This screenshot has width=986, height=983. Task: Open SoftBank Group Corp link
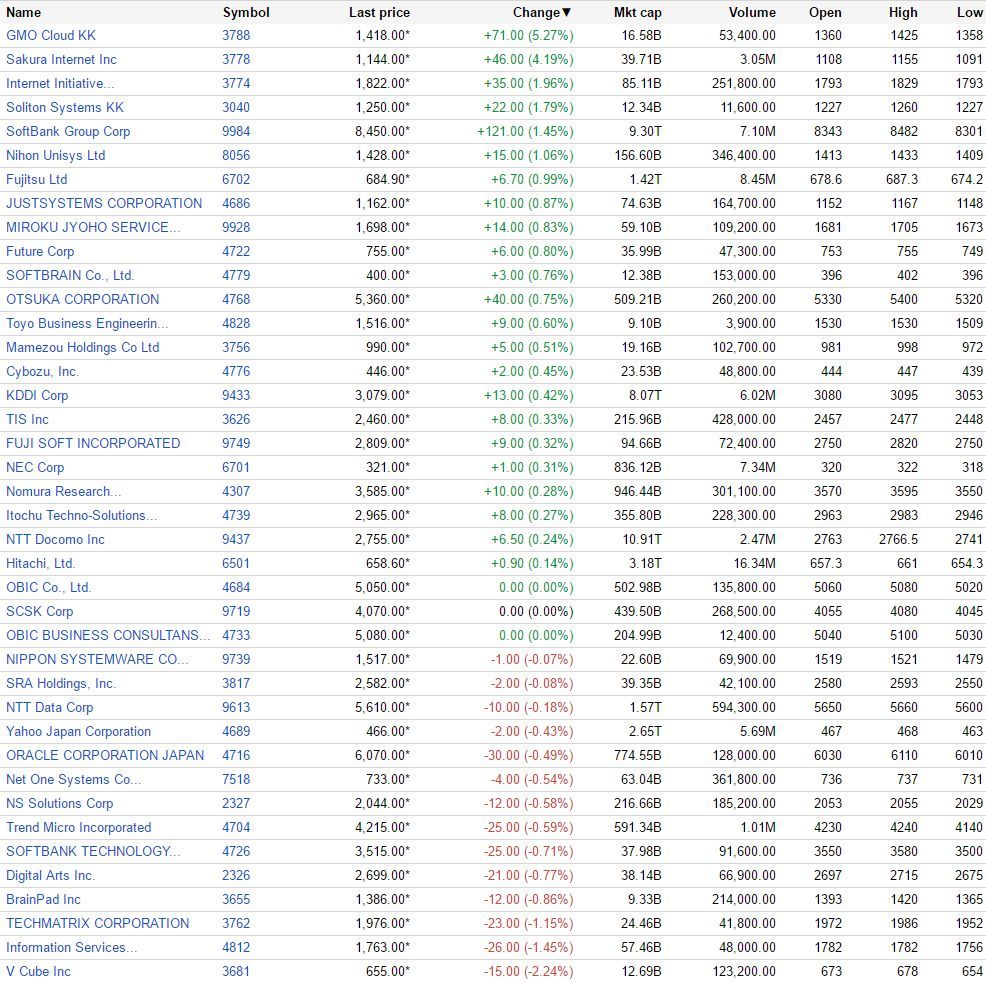pos(68,131)
